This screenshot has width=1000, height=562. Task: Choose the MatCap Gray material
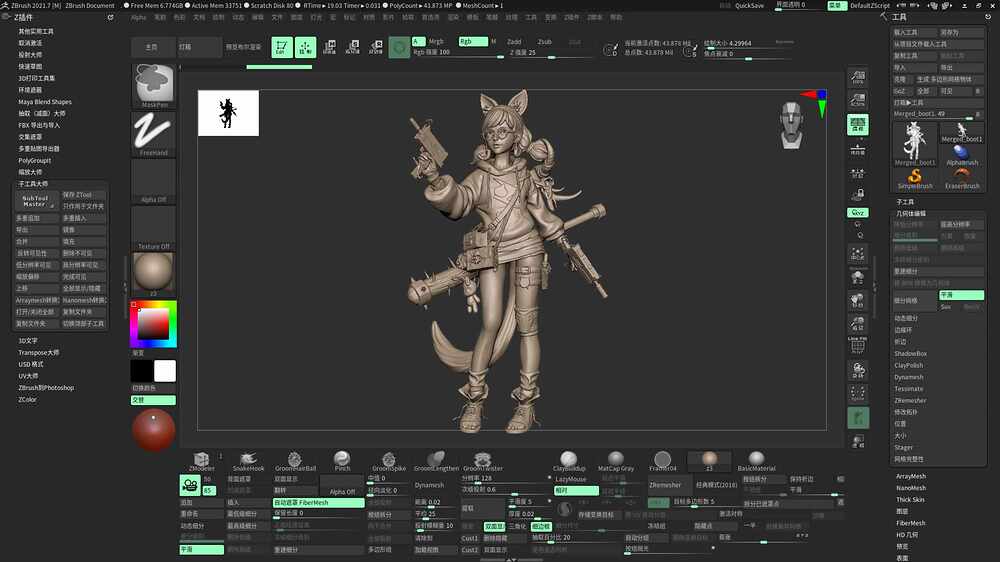point(615,461)
